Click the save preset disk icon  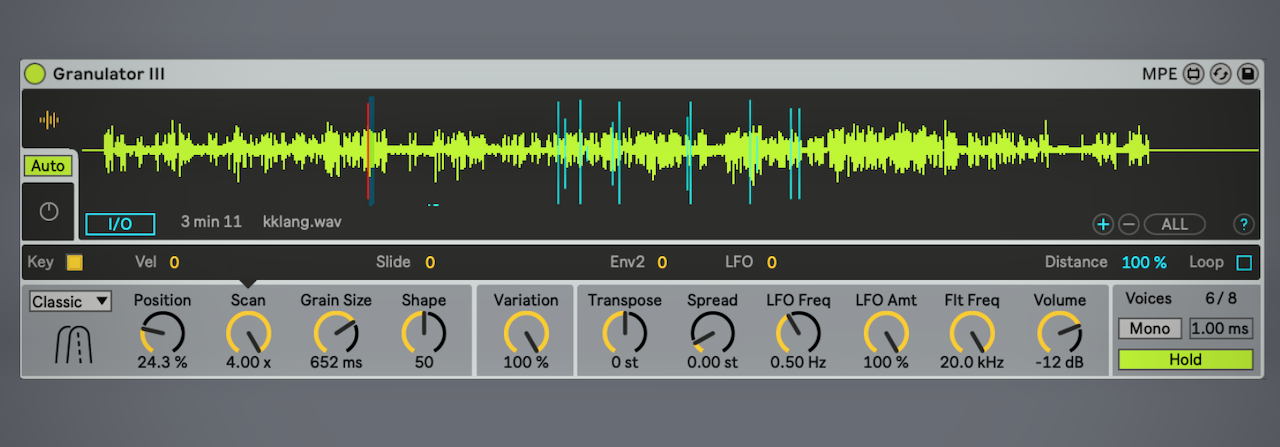1247,74
